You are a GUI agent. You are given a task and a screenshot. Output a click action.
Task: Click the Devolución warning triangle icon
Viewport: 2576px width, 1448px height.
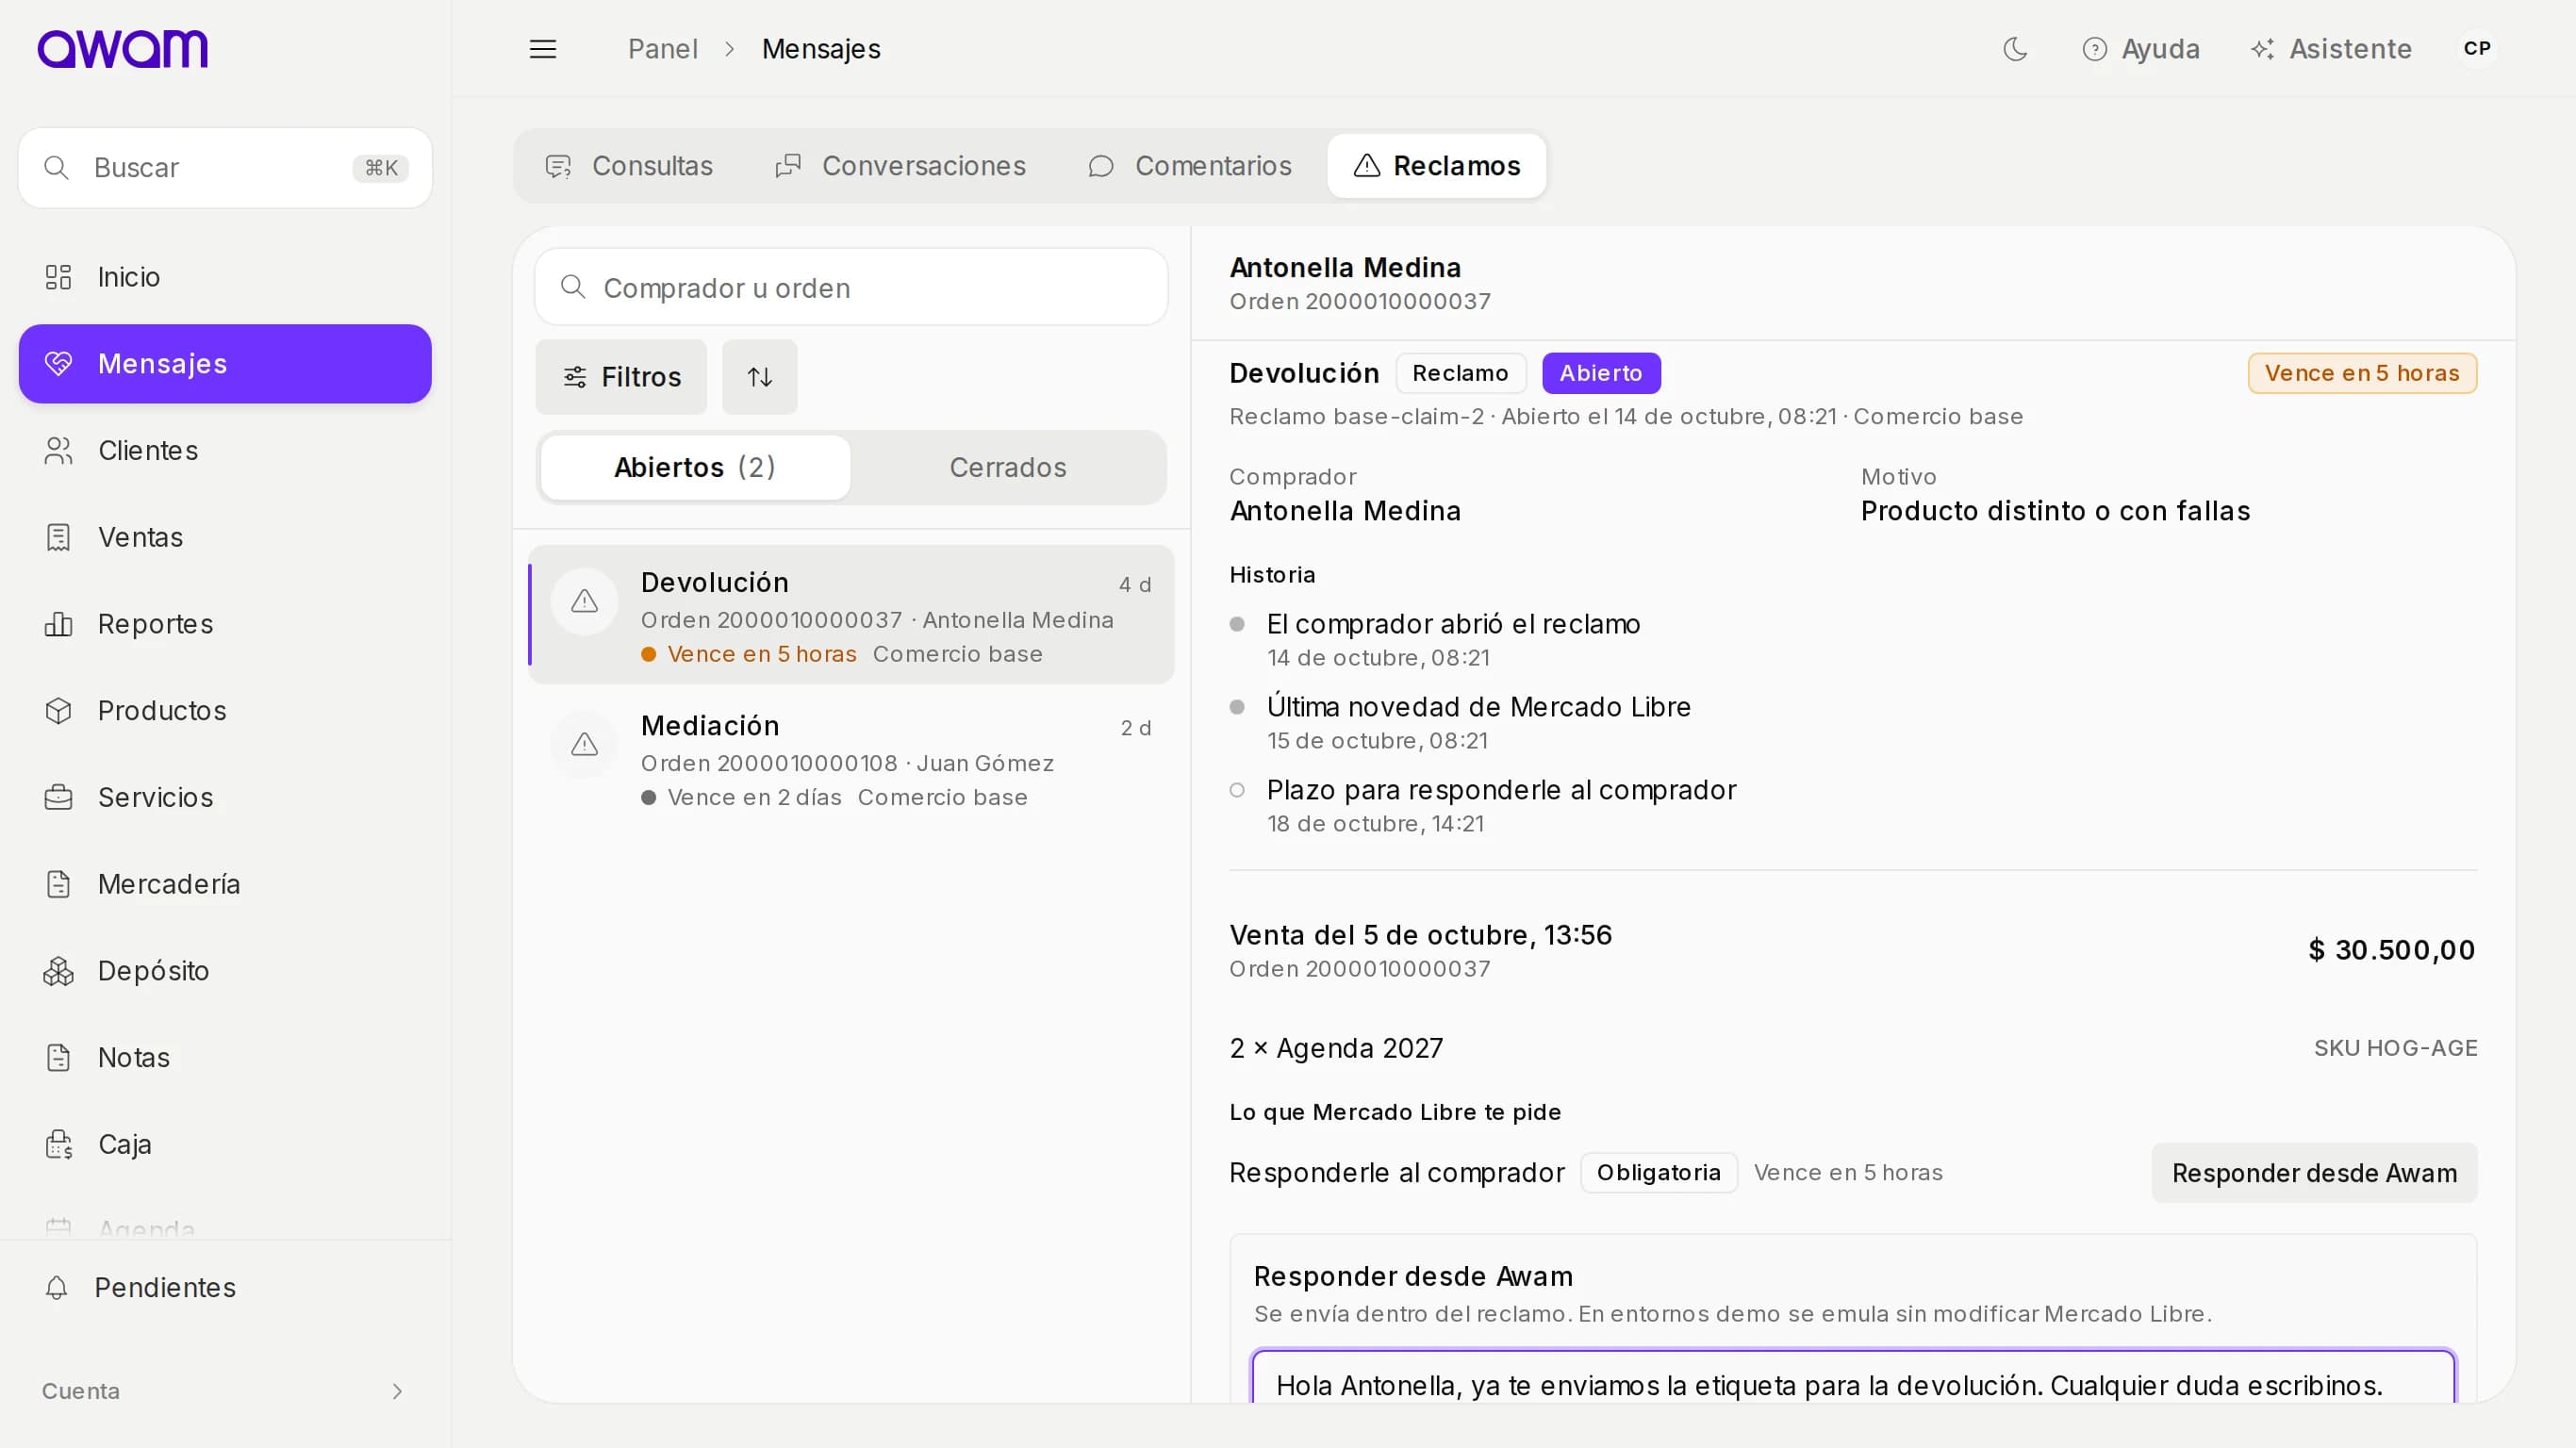pyautogui.click(x=584, y=601)
